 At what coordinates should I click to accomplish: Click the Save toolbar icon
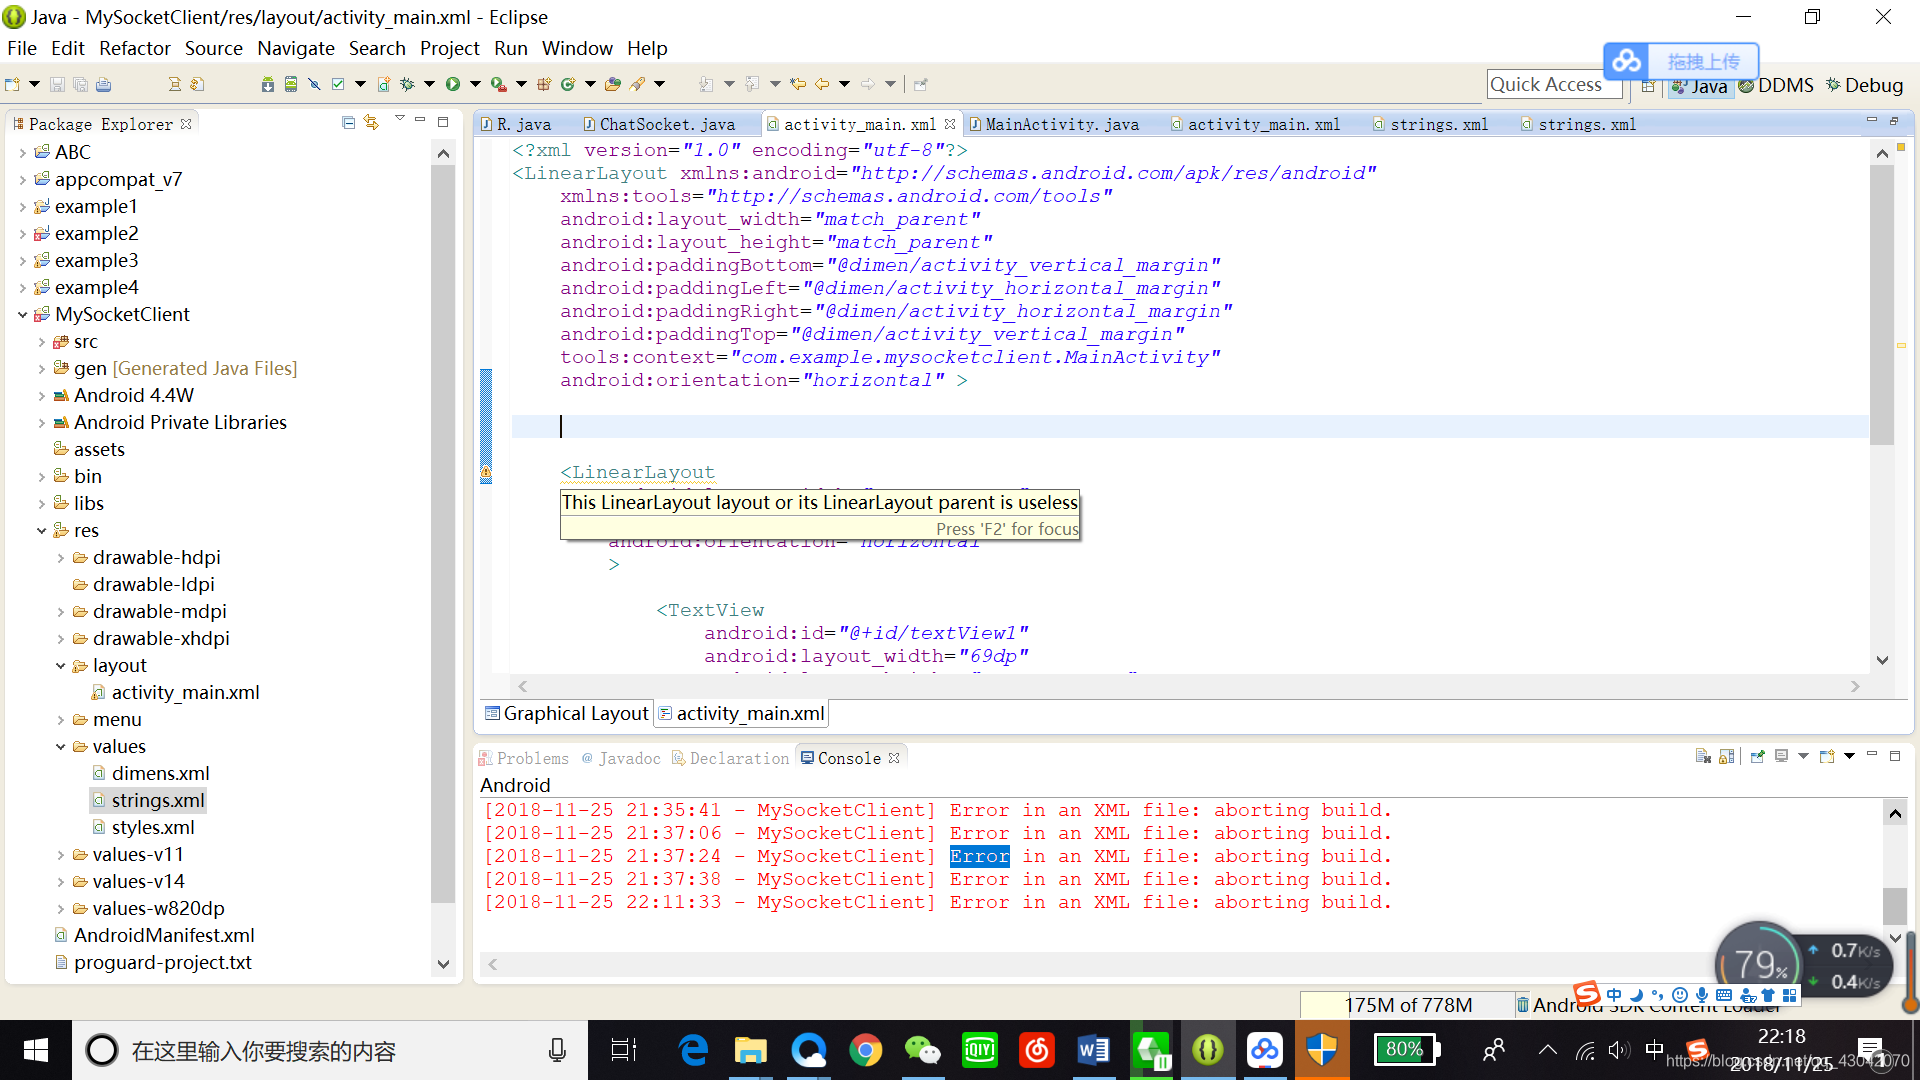click(x=57, y=85)
